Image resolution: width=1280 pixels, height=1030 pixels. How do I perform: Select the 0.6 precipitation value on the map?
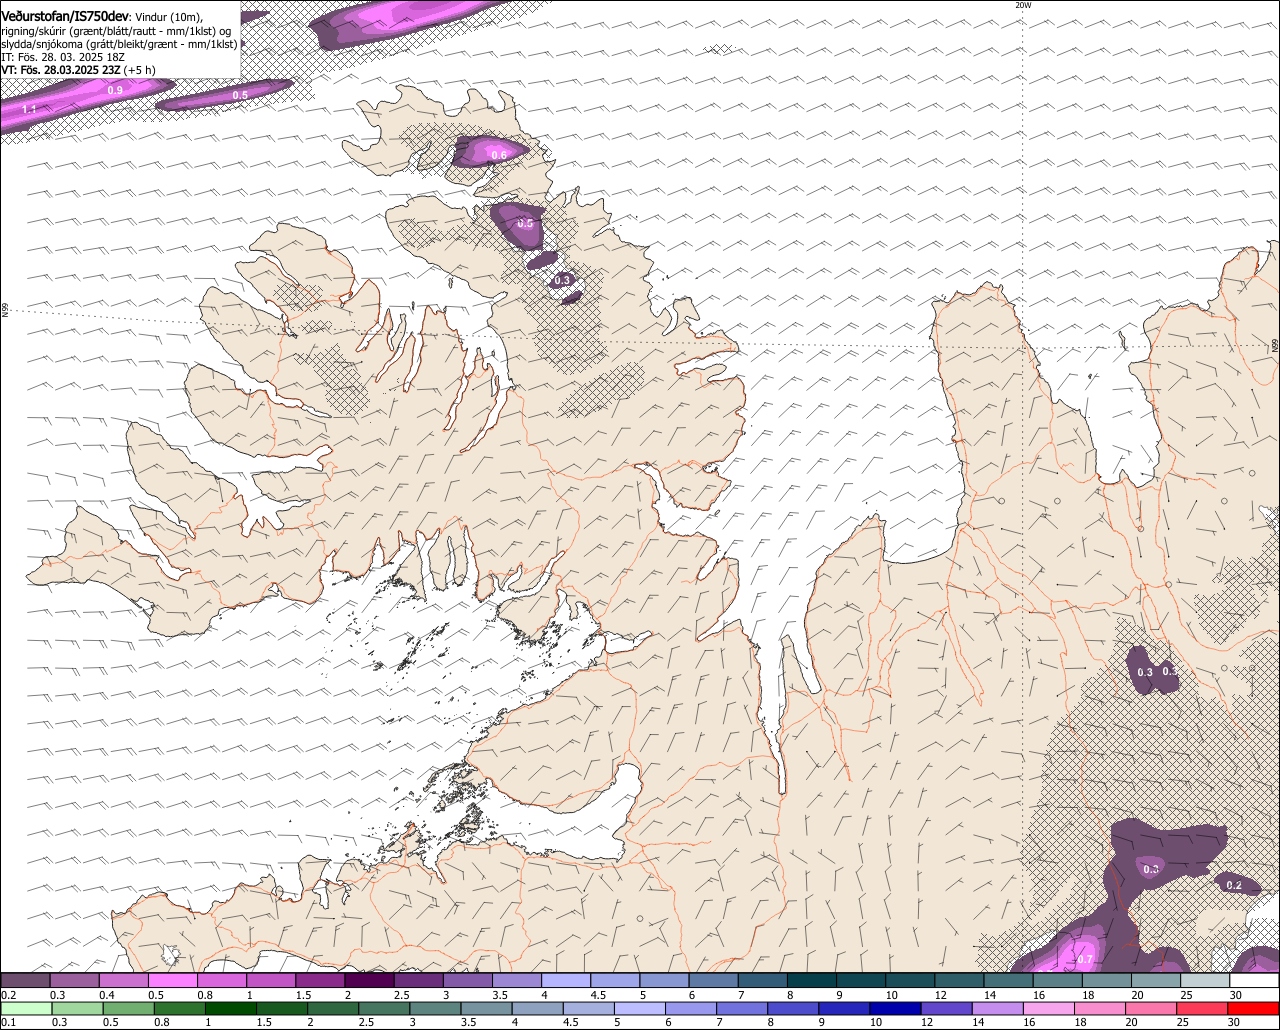pos(498,154)
